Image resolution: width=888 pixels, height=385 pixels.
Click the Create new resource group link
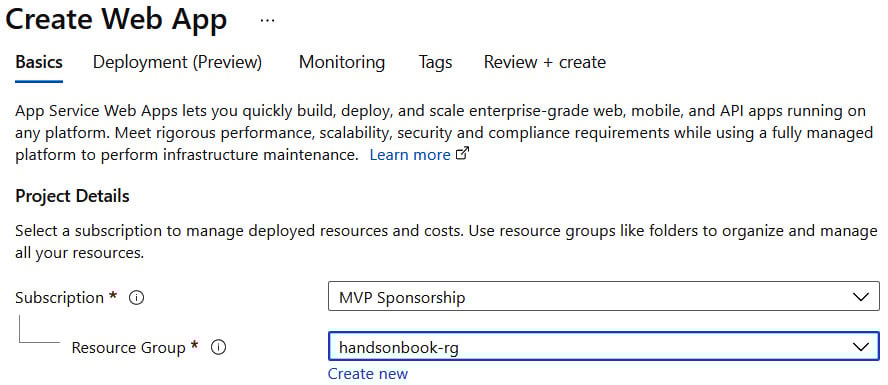[x=368, y=374]
